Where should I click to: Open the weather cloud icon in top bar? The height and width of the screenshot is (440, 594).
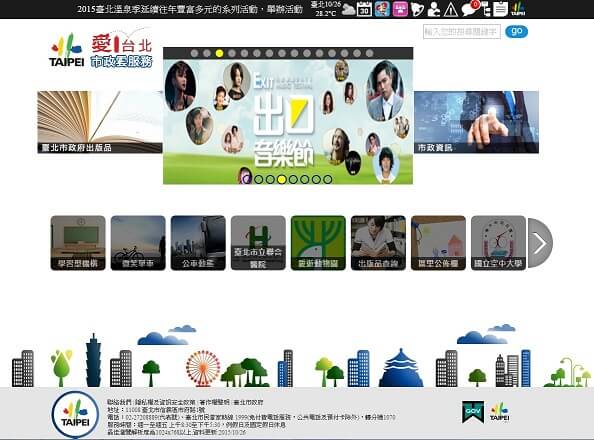[349, 9]
